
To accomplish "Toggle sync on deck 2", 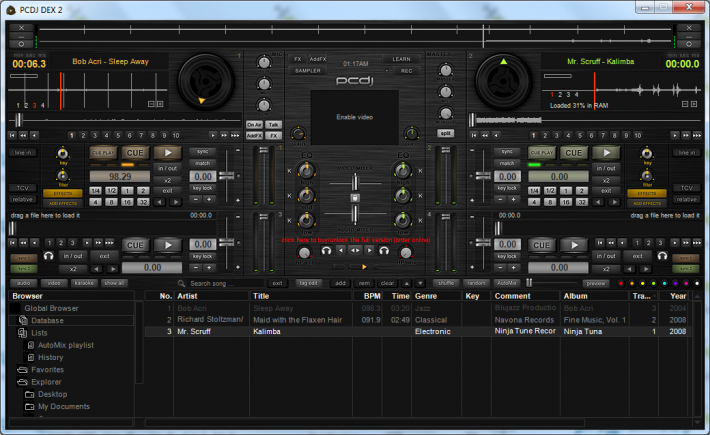I will [x=507, y=152].
